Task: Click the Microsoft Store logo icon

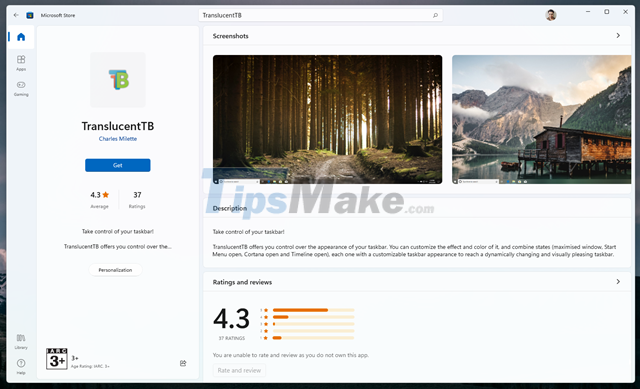Action: (30, 15)
